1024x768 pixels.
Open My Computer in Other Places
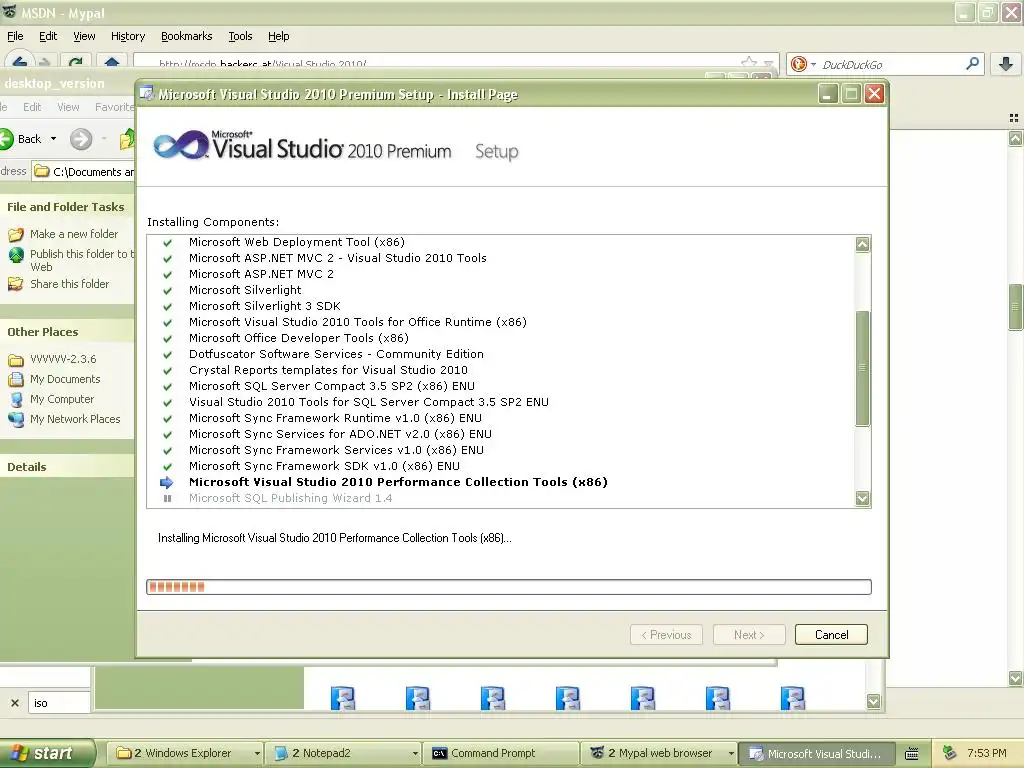pyautogui.click(x=61, y=399)
